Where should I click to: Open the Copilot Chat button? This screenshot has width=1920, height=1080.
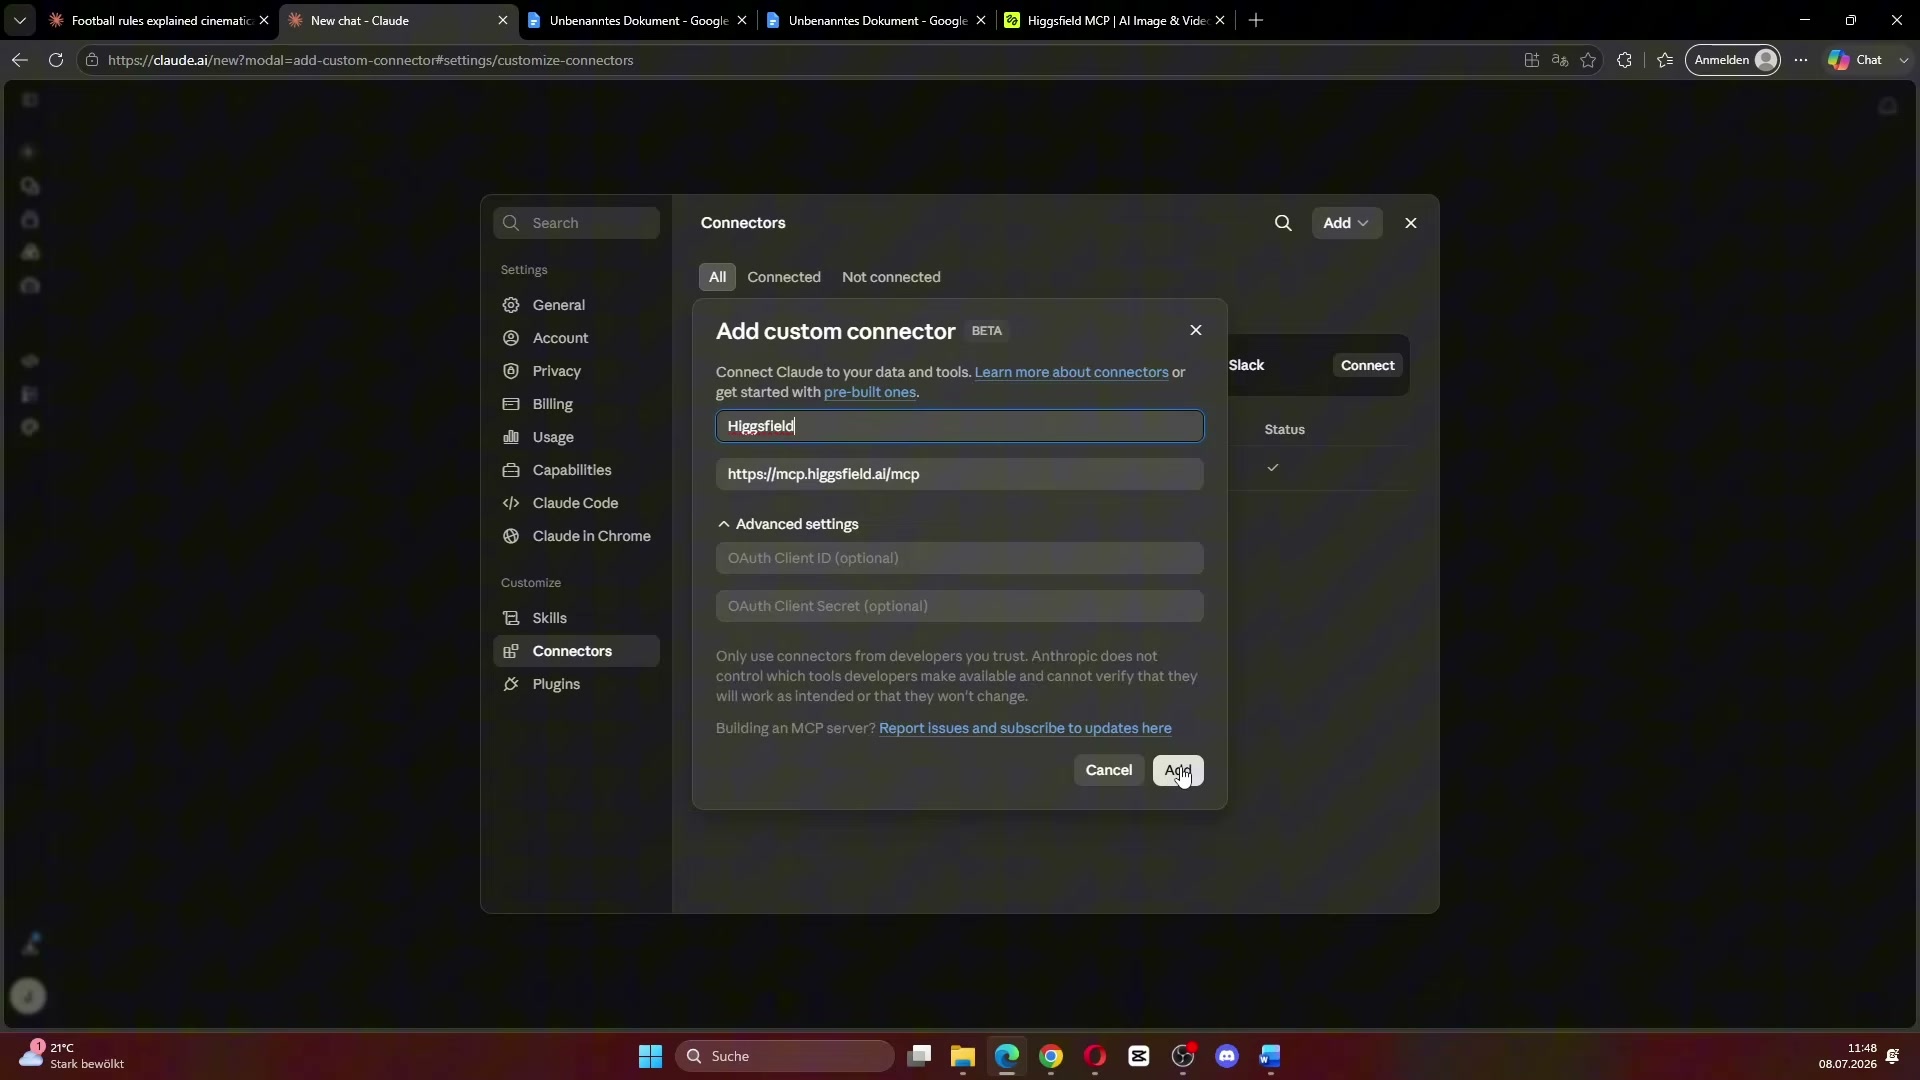tap(1856, 60)
